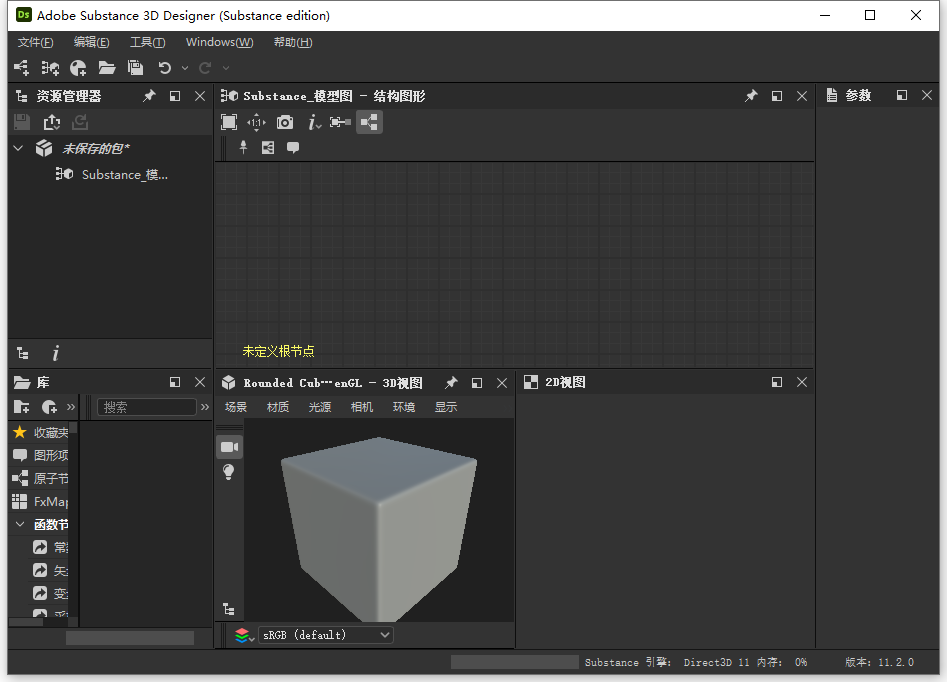Show more library tools beside add filter
Image resolution: width=947 pixels, height=682 pixels.
click(x=71, y=407)
